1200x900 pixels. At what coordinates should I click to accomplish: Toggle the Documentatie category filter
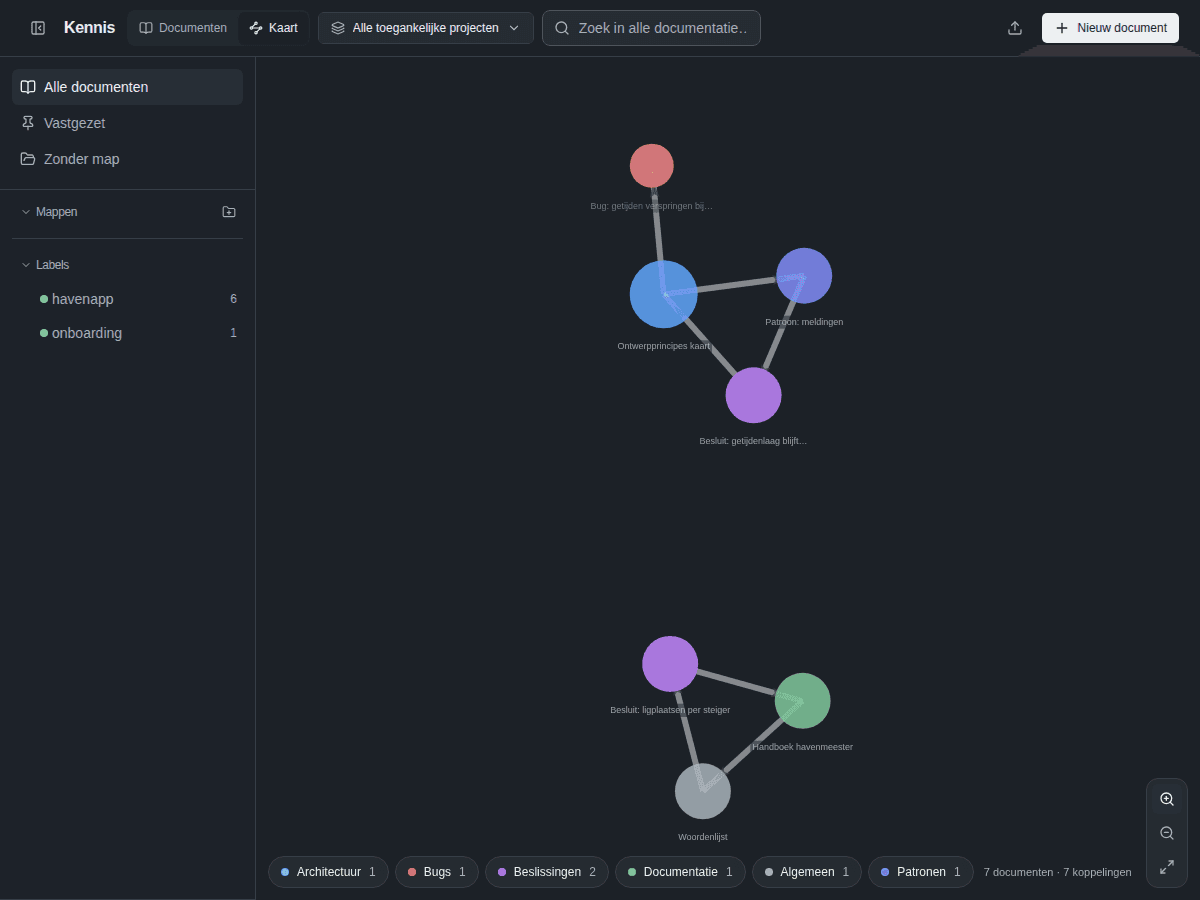pos(680,872)
